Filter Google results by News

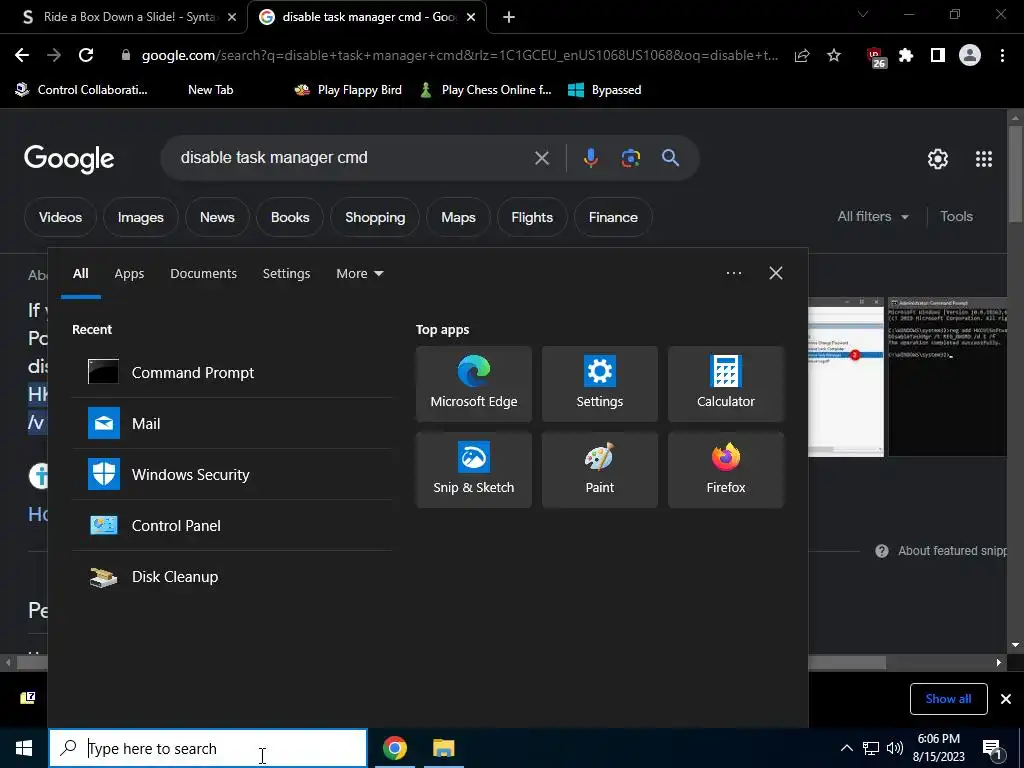(217, 217)
